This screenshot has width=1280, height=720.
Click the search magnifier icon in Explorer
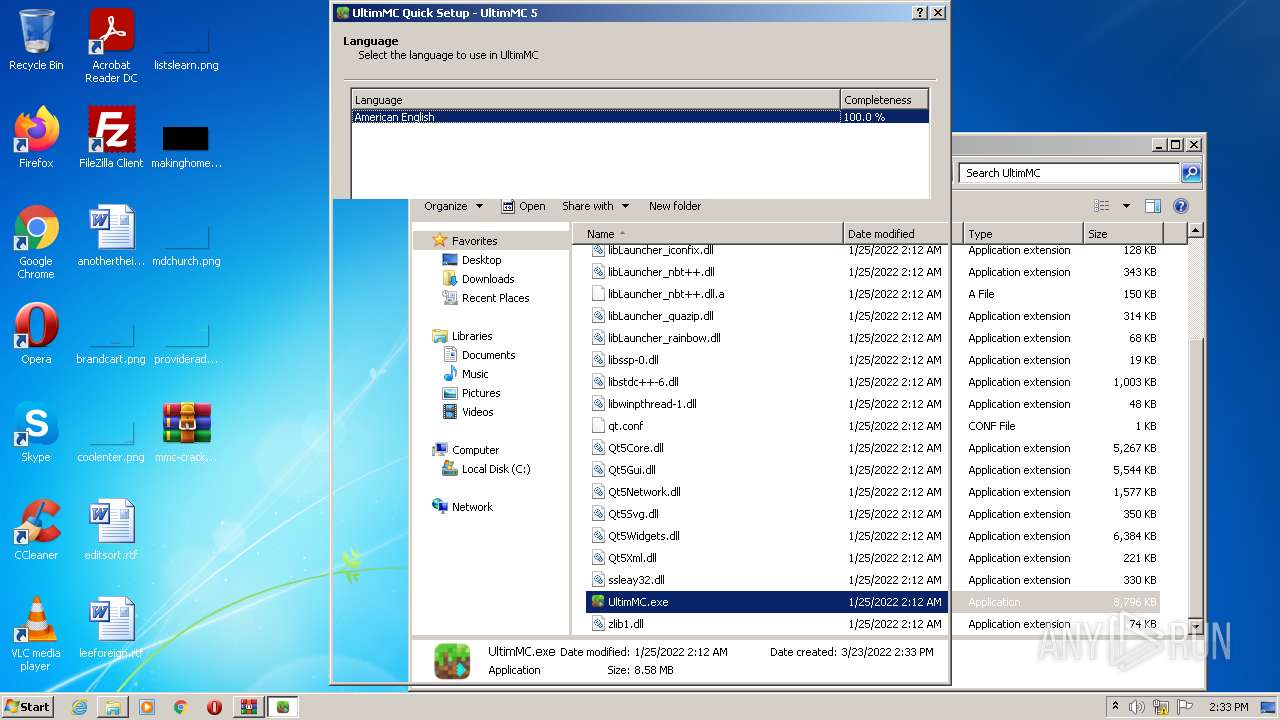click(x=1190, y=173)
